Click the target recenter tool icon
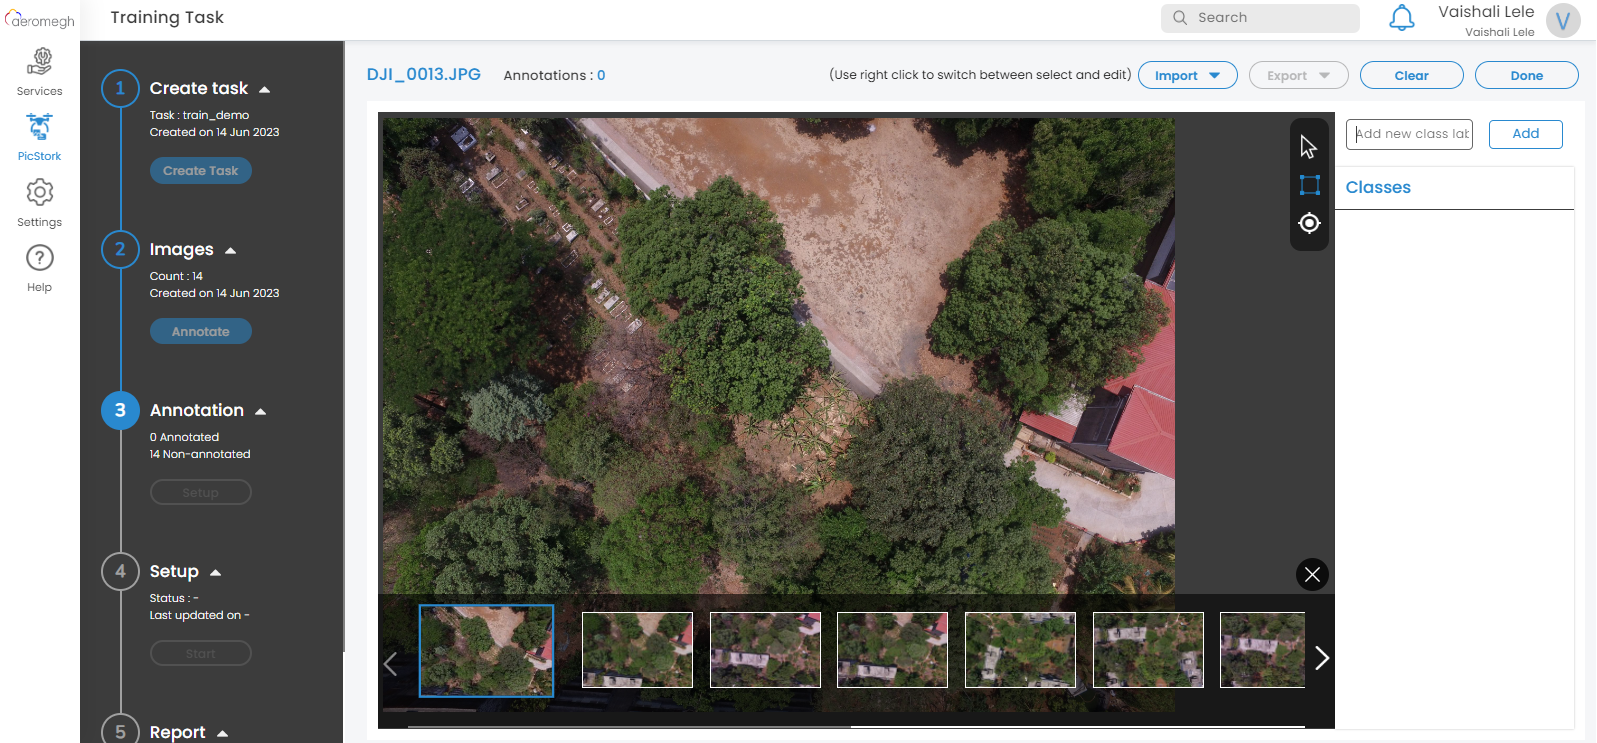 [1309, 223]
